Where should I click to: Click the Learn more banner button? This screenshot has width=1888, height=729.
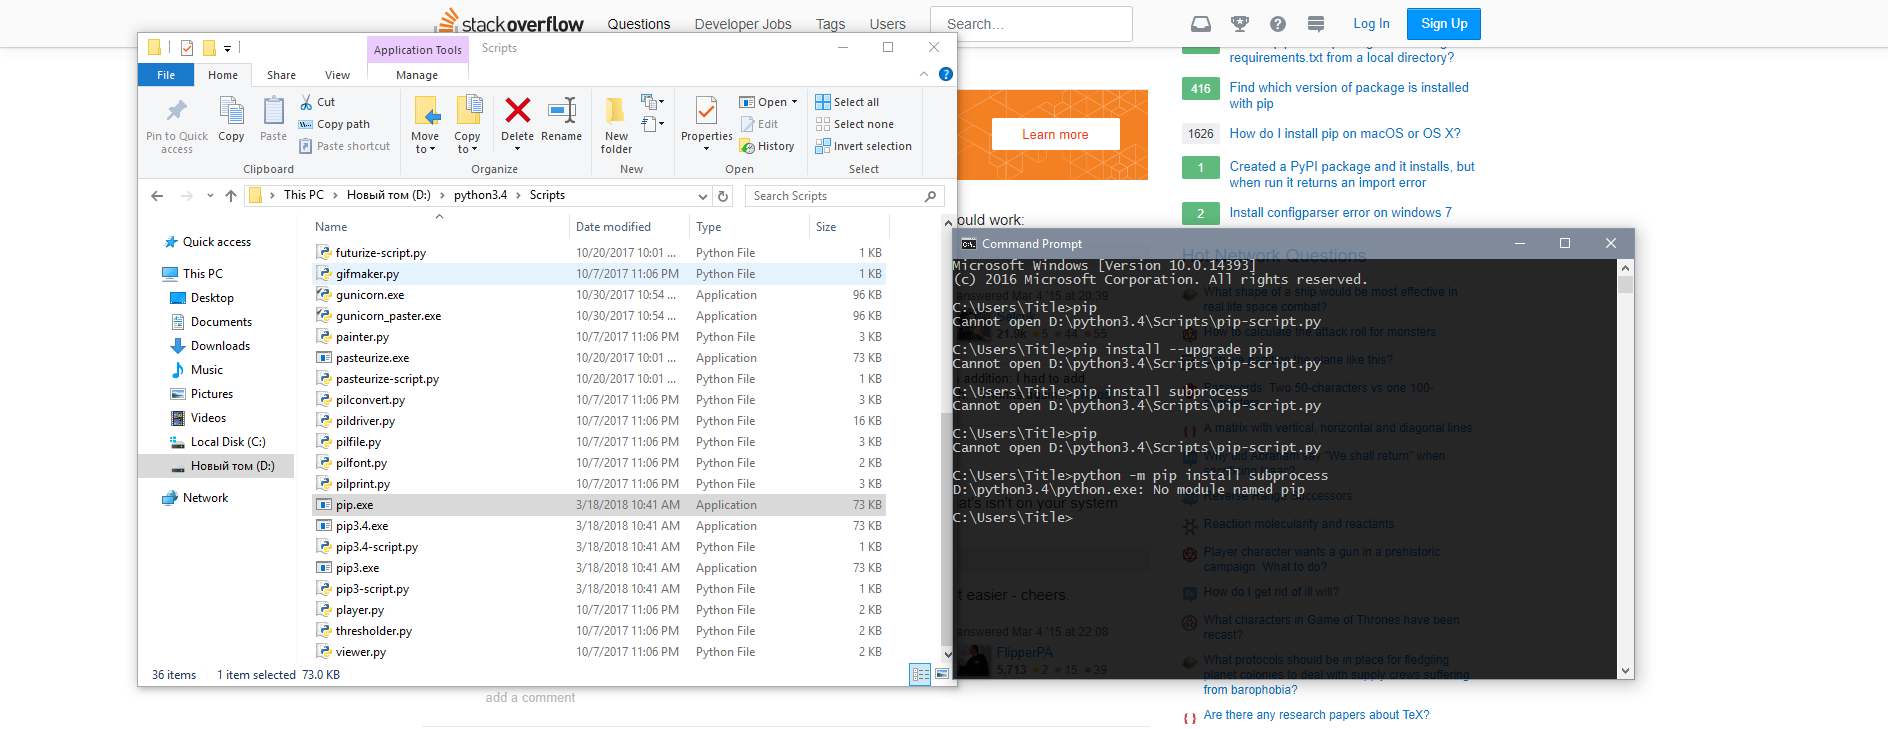1055,134
